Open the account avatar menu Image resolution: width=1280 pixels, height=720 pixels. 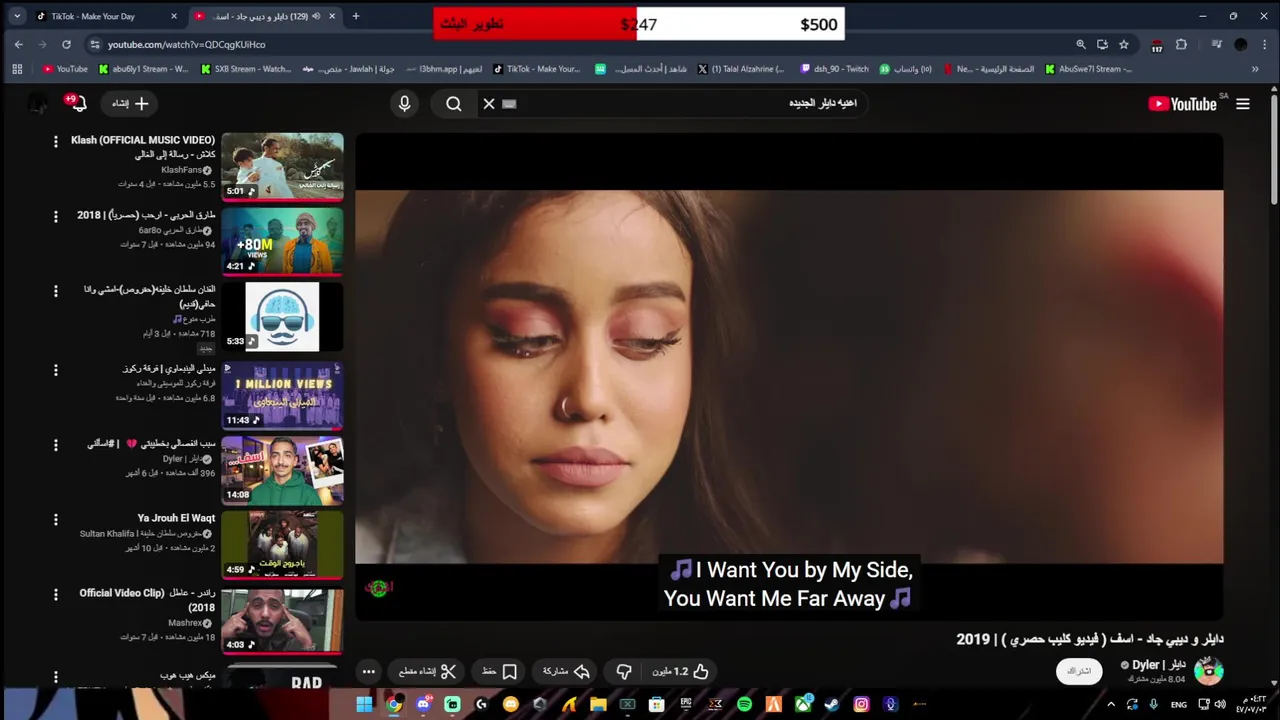click(x=38, y=103)
